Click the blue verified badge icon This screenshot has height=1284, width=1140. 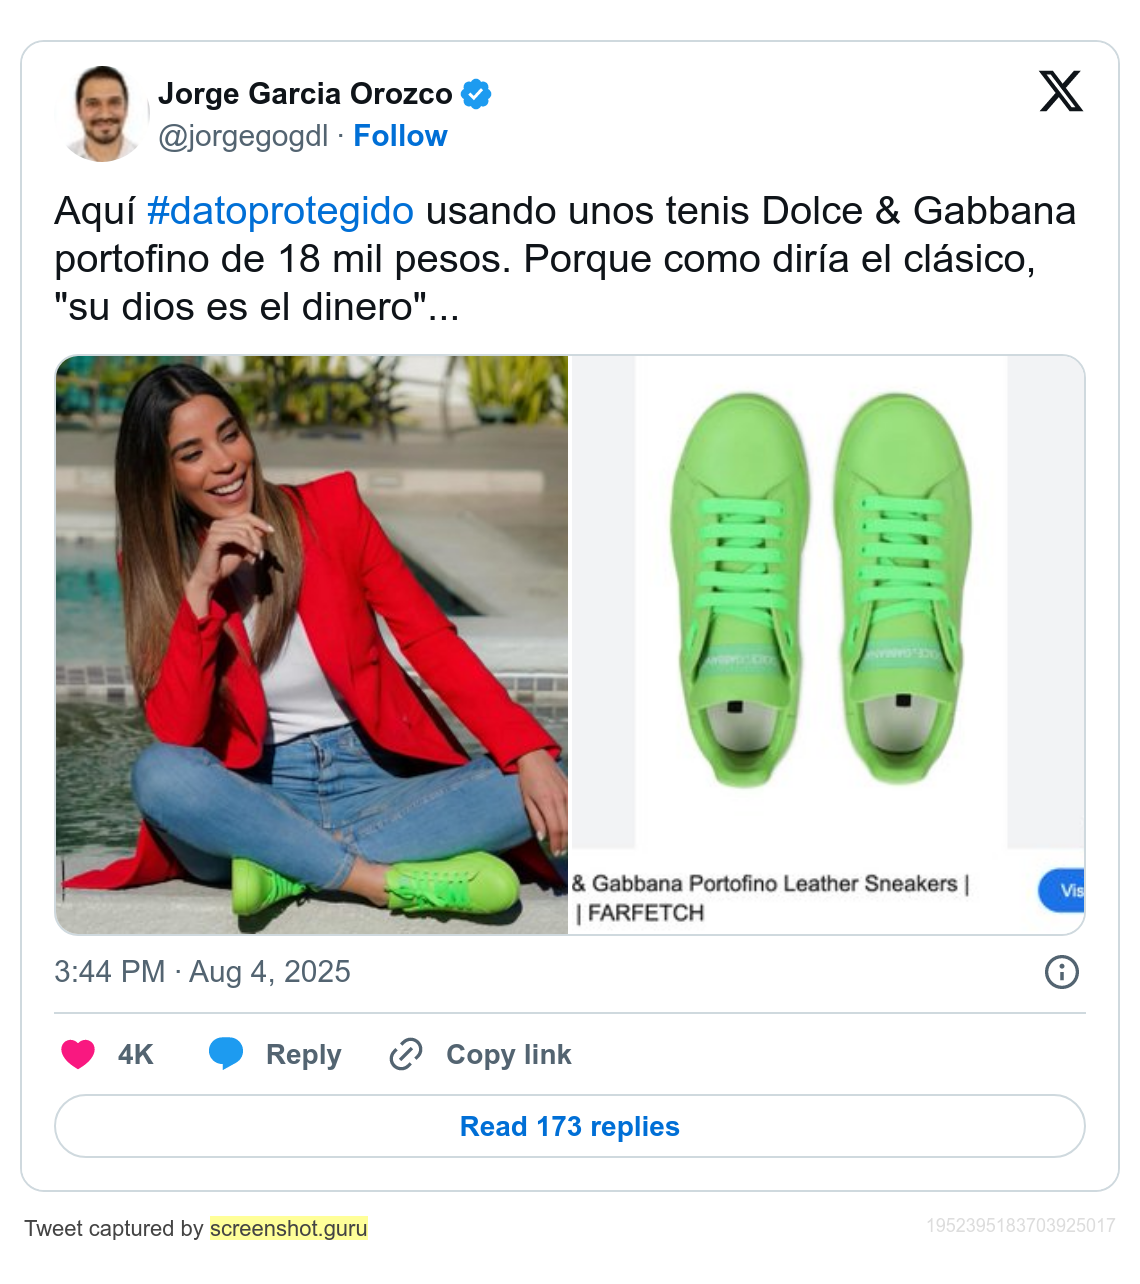(x=476, y=94)
